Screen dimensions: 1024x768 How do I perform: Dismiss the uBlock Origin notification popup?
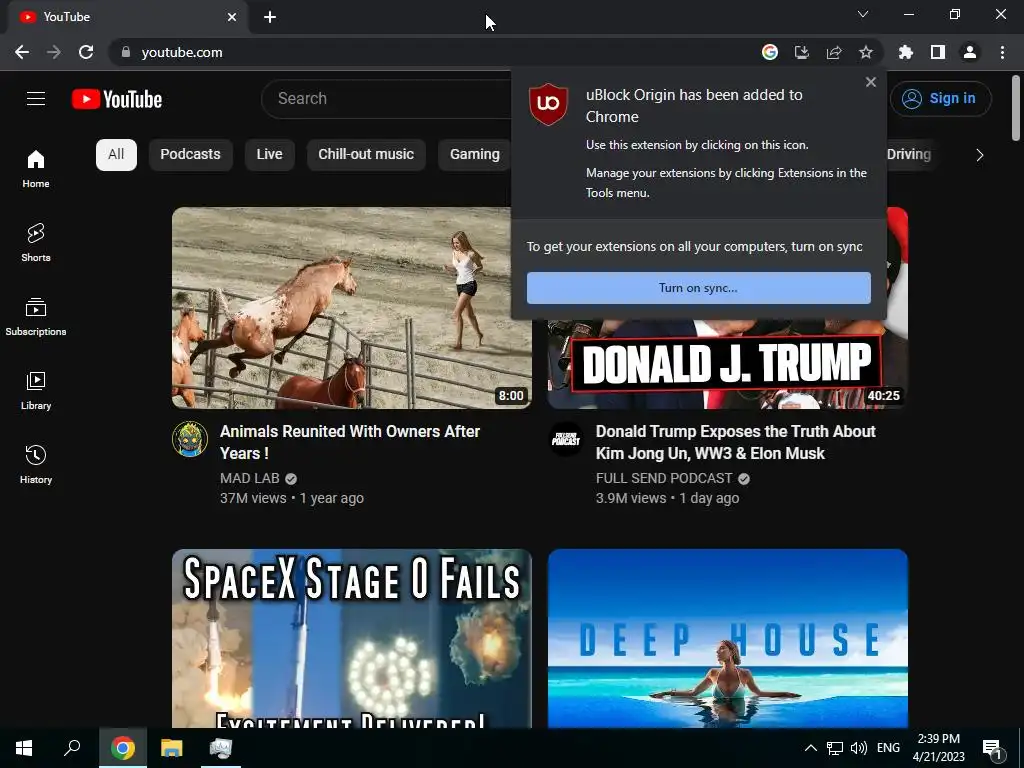coord(871,82)
